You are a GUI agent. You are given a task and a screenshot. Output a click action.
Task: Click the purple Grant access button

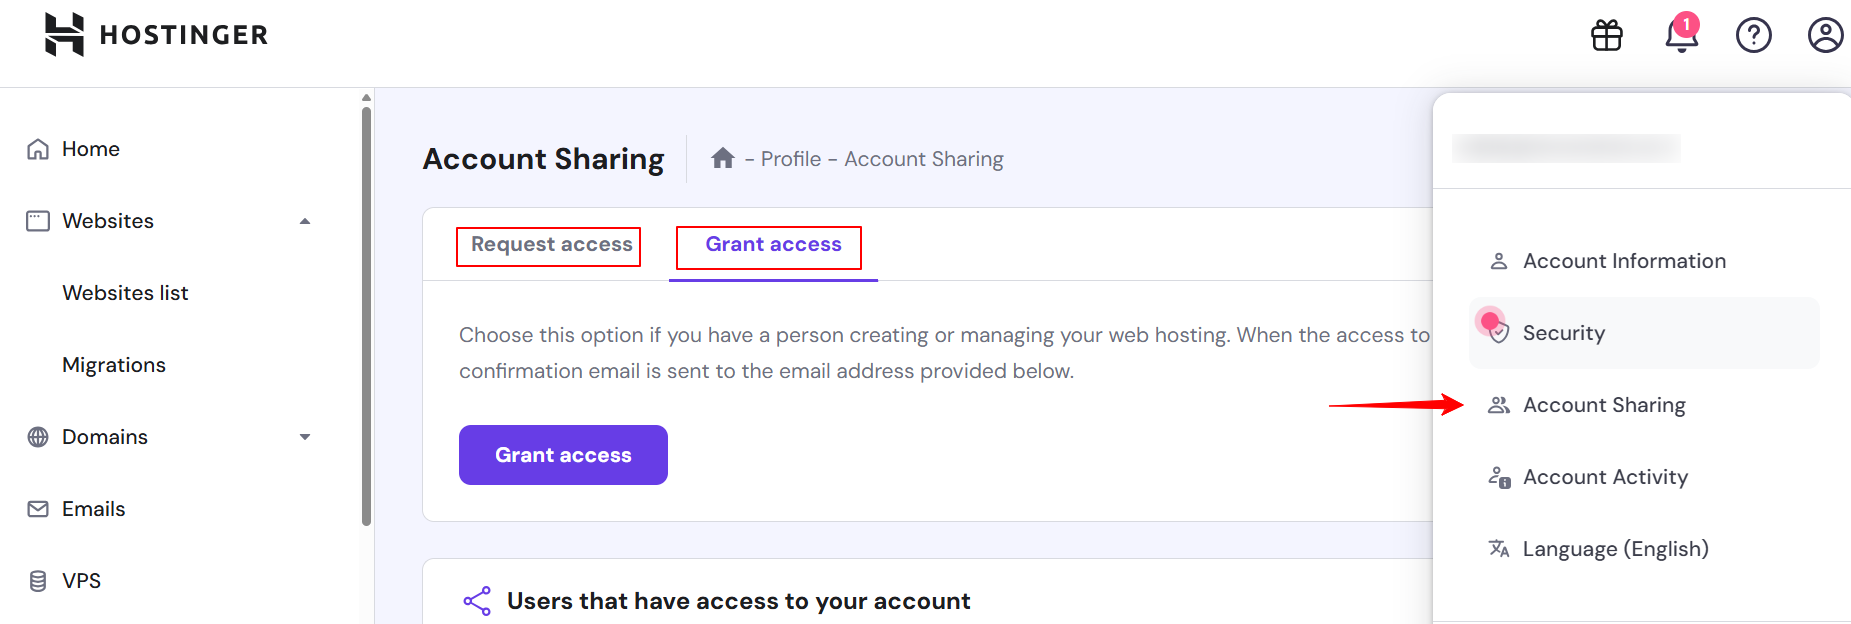pyautogui.click(x=563, y=455)
